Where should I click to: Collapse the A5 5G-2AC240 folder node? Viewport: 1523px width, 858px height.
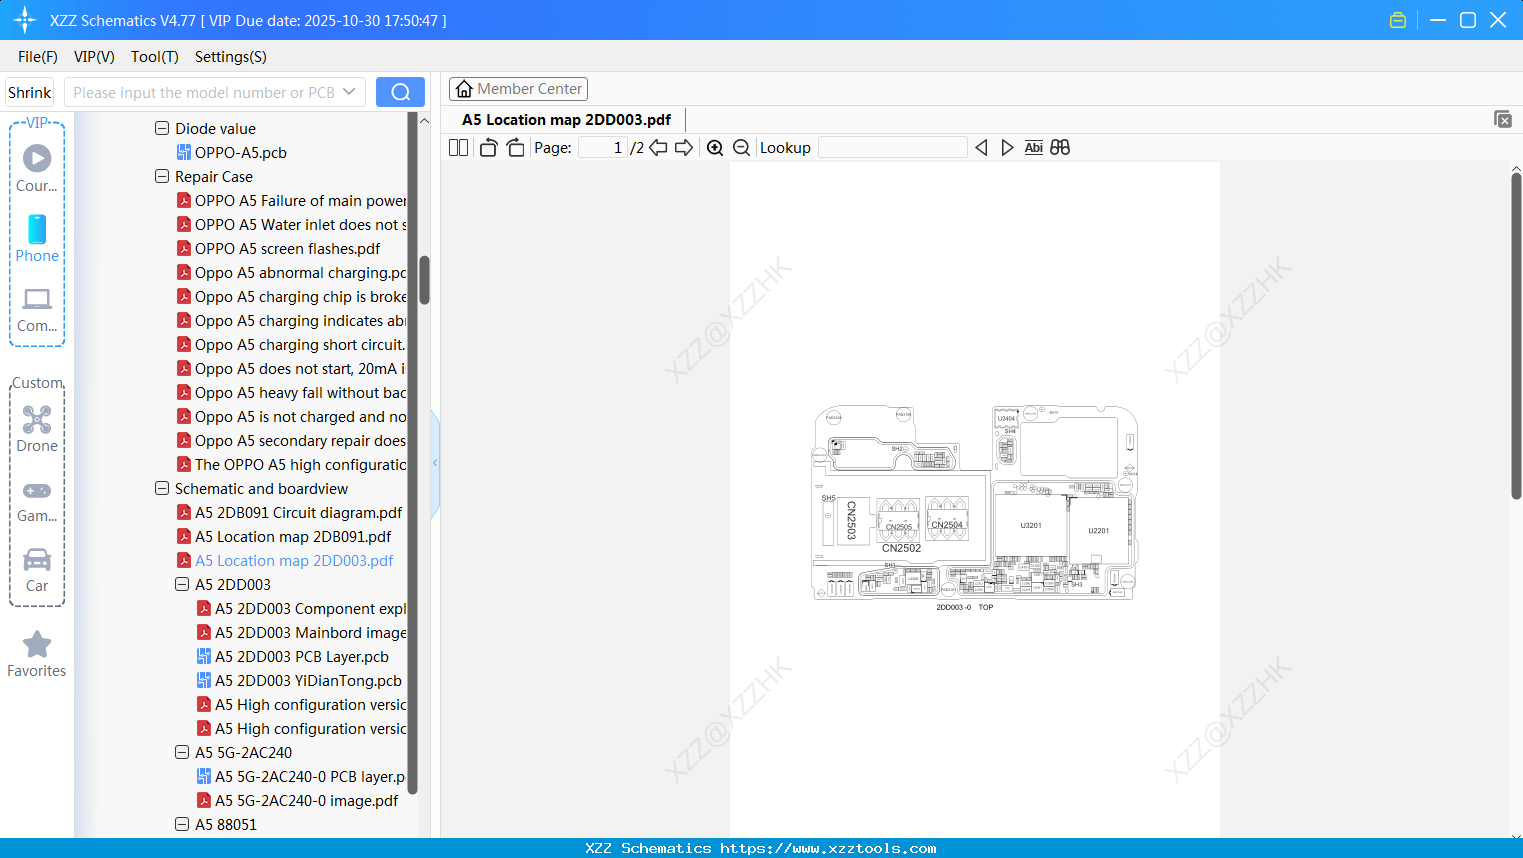(182, 753)
